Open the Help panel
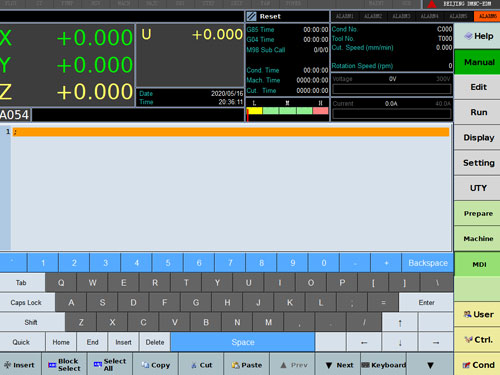This screenshot has width=500, height=375. tap(477, 36)
